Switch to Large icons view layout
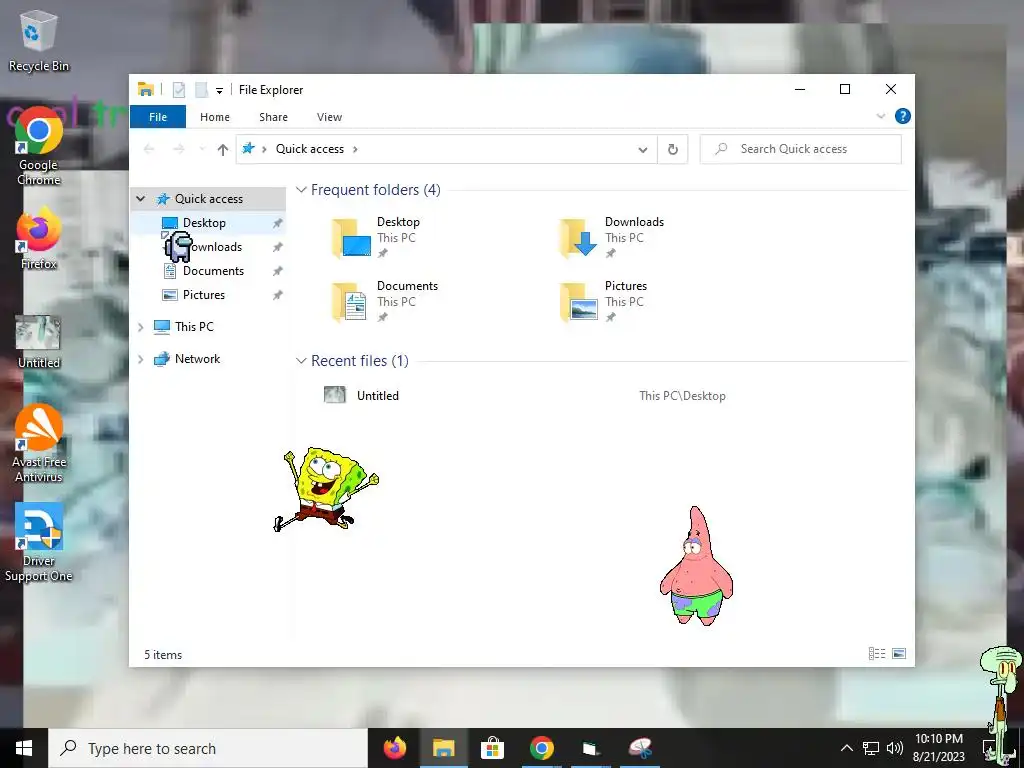The image size is (1024, 768). click(899, 654)
